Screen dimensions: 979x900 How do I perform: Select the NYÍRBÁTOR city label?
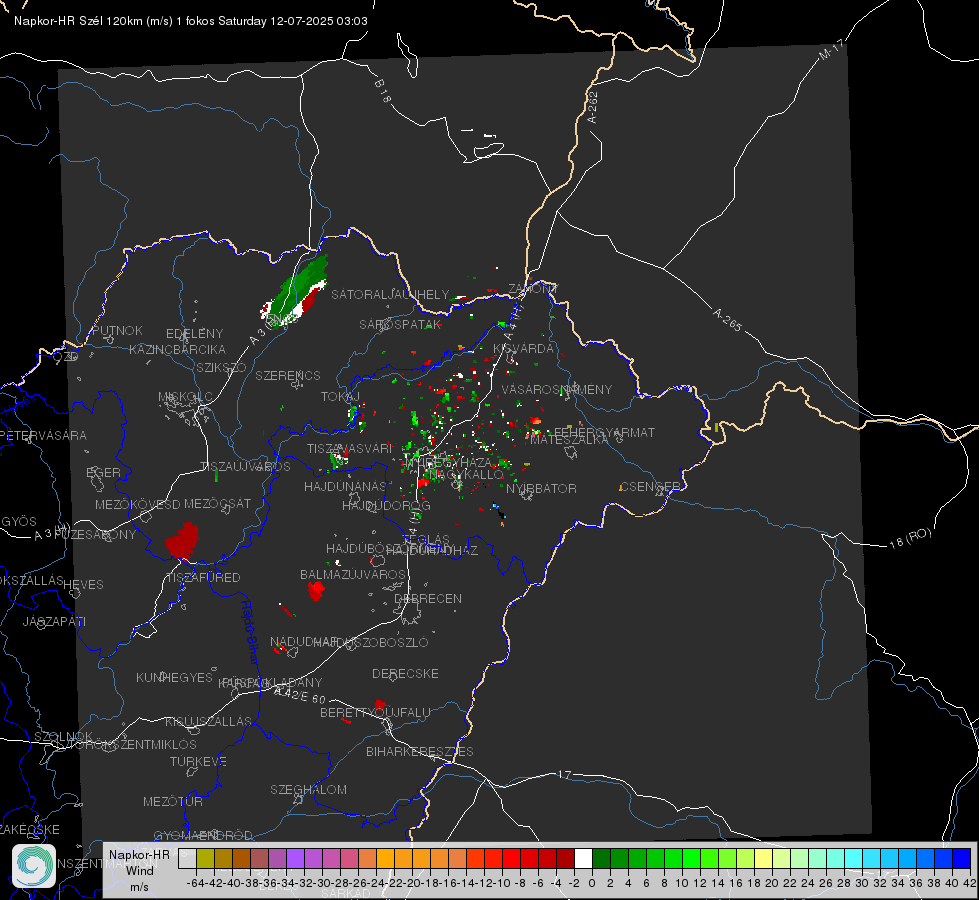[x=541, y=488]
